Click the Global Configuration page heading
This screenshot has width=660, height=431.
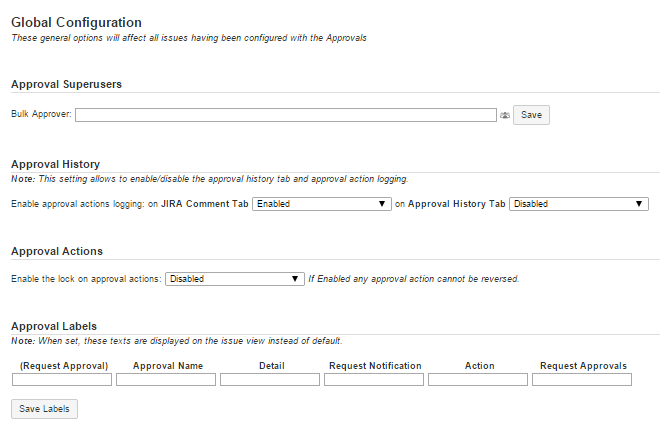(x=76, y=22)
